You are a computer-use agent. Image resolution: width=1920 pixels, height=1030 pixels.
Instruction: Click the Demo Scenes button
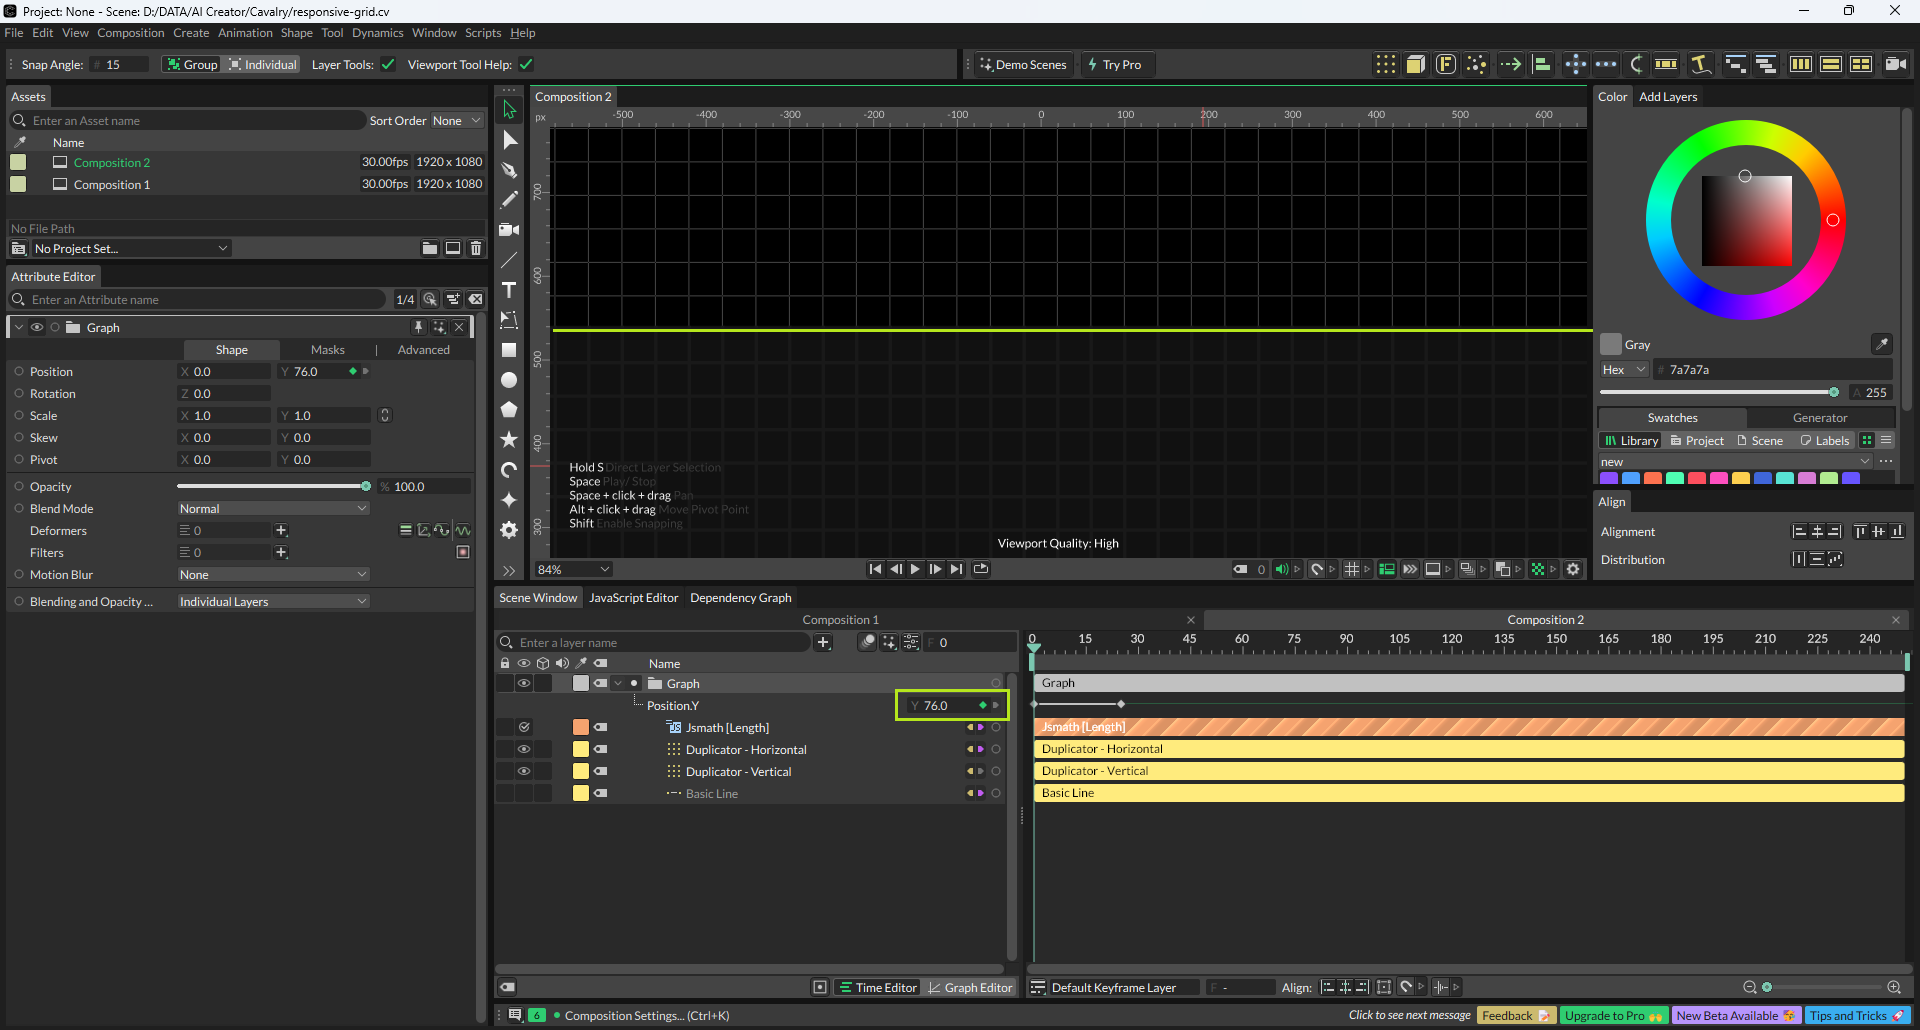coord(1023,65)
